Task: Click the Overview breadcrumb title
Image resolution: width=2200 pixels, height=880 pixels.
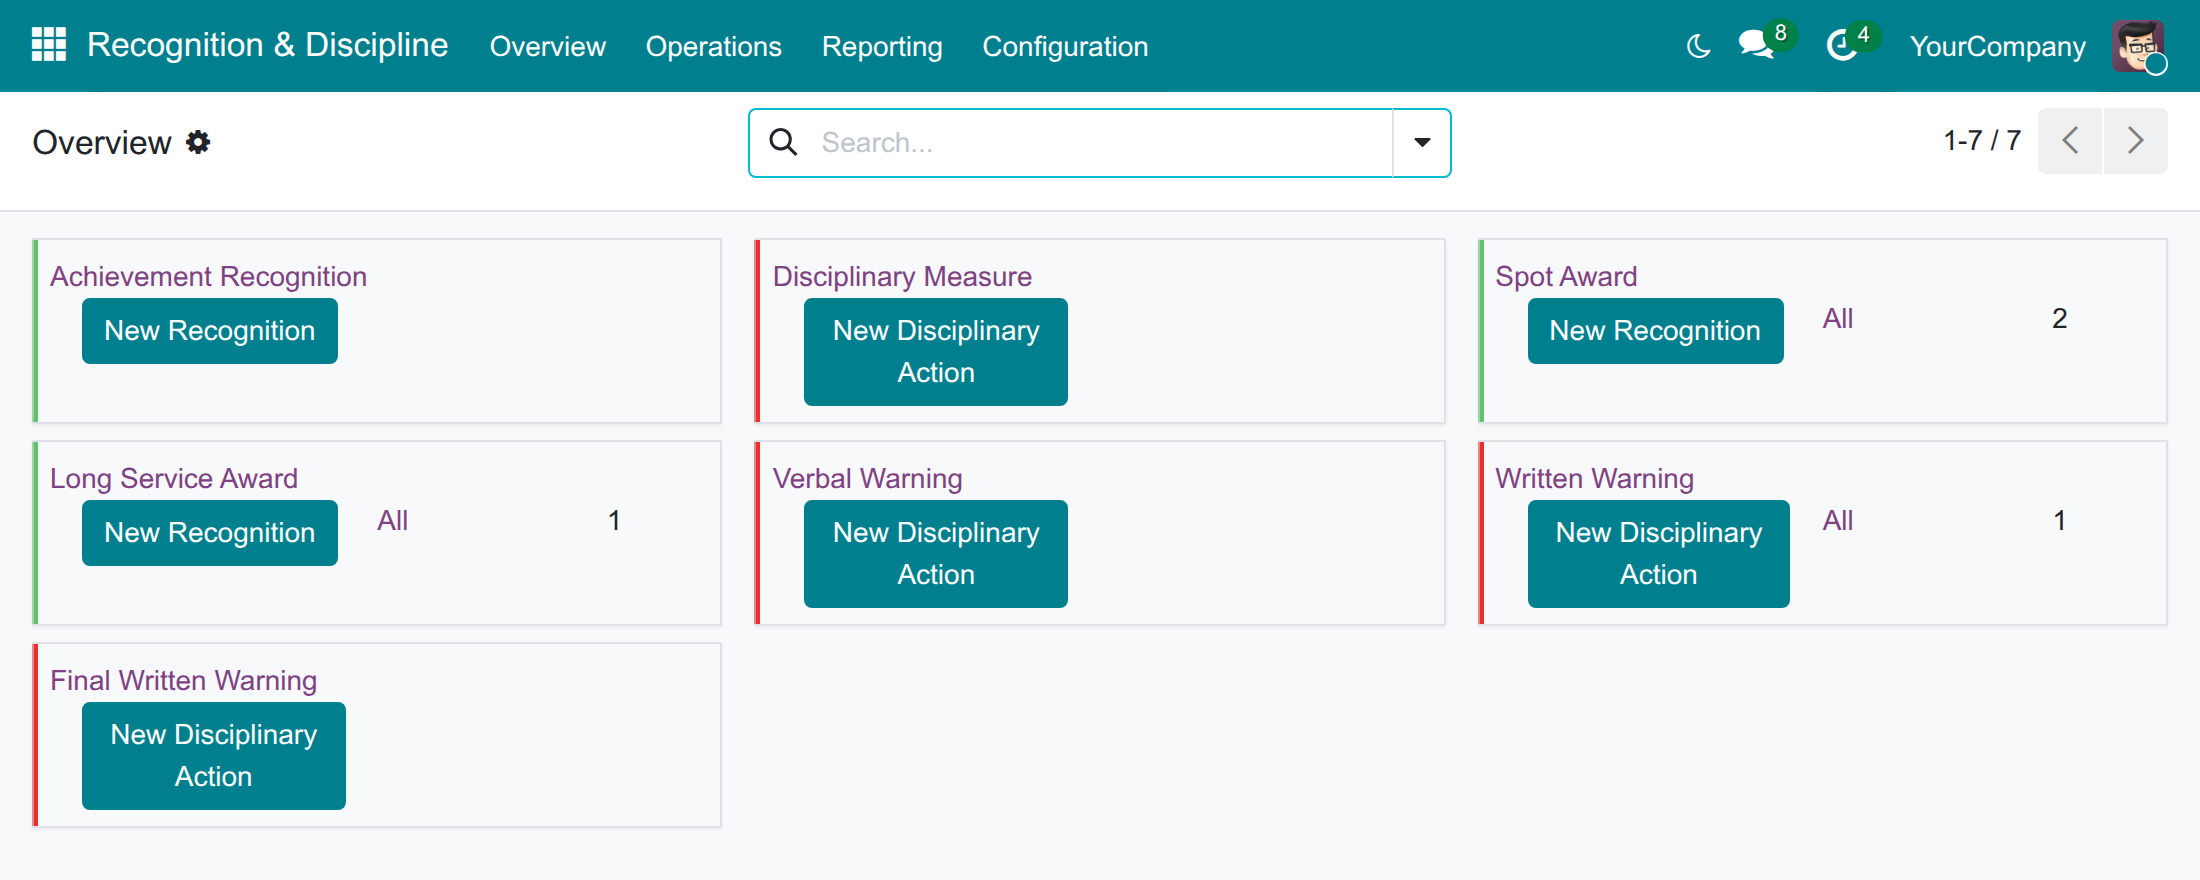Action: (x=102, y=142)
